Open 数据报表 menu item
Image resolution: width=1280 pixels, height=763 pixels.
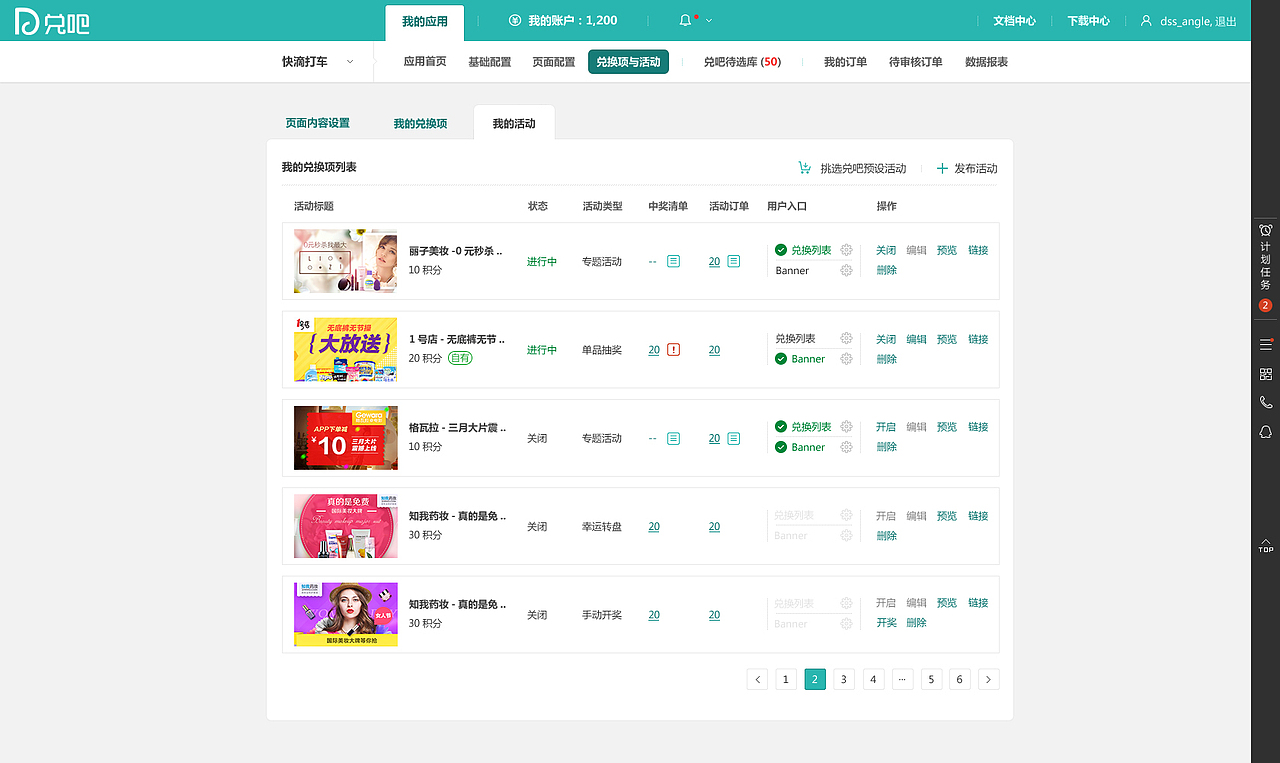[x=986, y=62]
